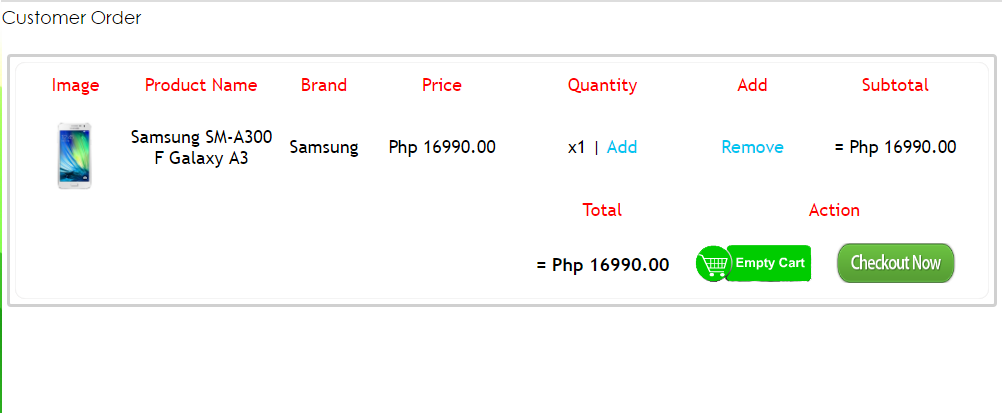Viewport: 1002px width, 413px height.
Task: Click the Empty Cart button
Action: 753,263
